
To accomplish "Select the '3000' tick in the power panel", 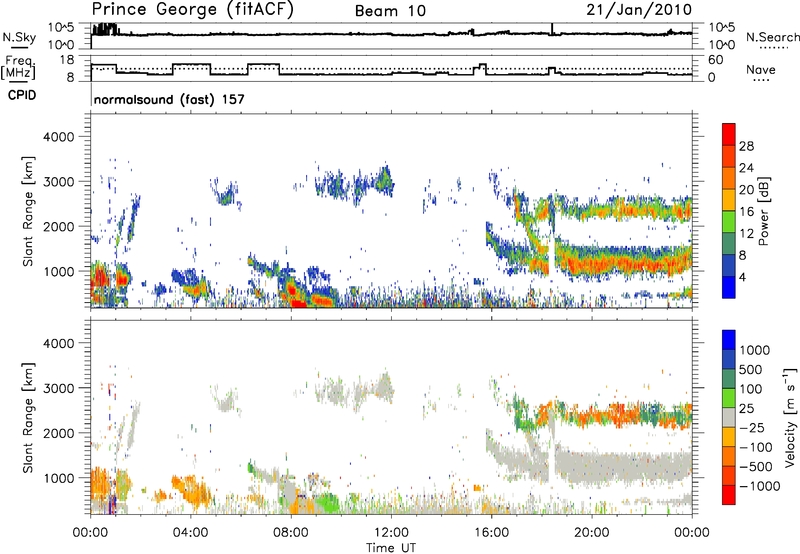I will point(59,182).
